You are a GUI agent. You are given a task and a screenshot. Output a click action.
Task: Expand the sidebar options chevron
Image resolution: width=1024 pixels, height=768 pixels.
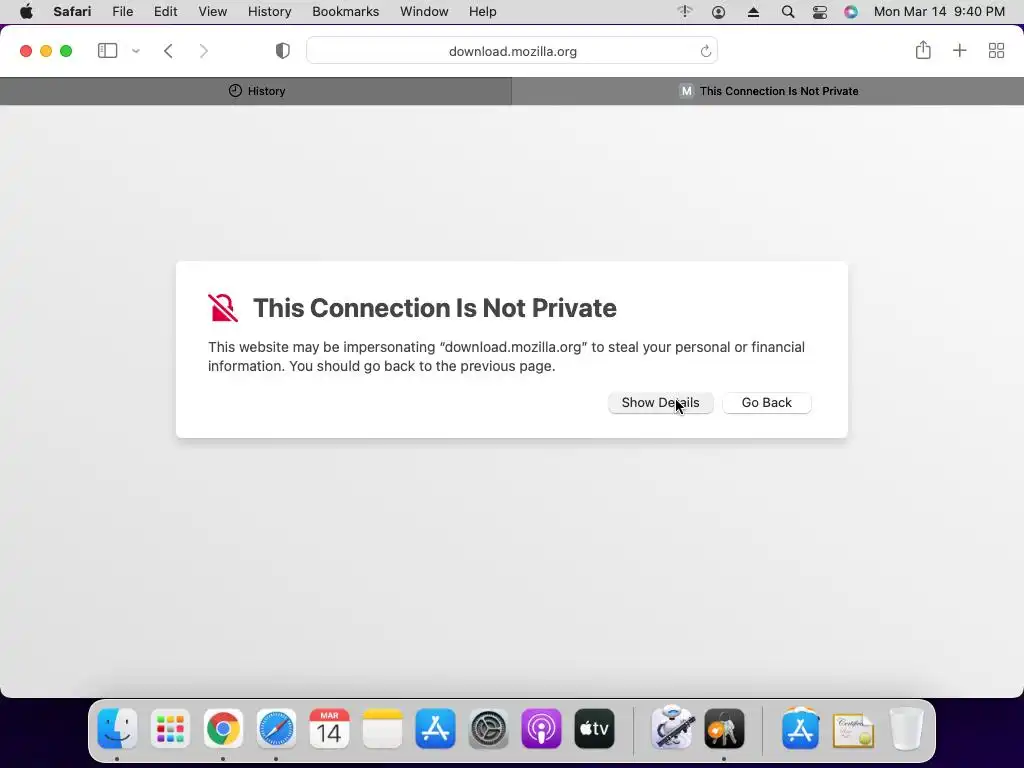coord(136,51)
